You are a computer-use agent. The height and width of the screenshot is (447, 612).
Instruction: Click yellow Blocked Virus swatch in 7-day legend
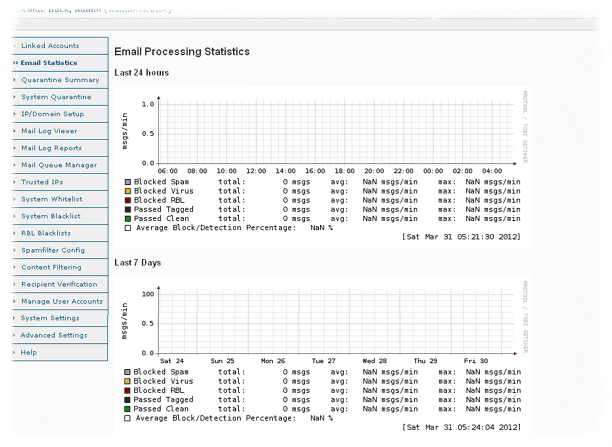coord(127,381)
